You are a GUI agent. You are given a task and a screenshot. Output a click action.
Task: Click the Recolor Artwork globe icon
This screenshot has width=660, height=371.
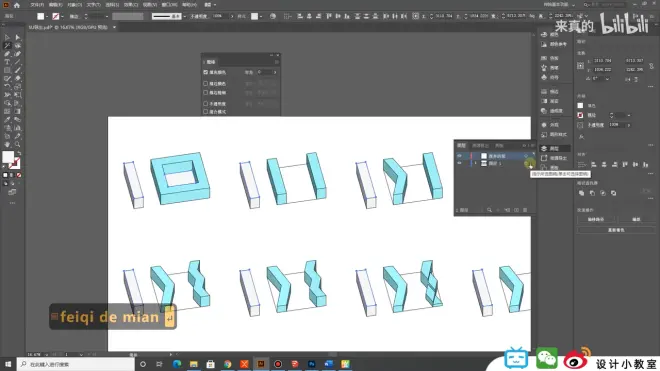click(273, 16)
